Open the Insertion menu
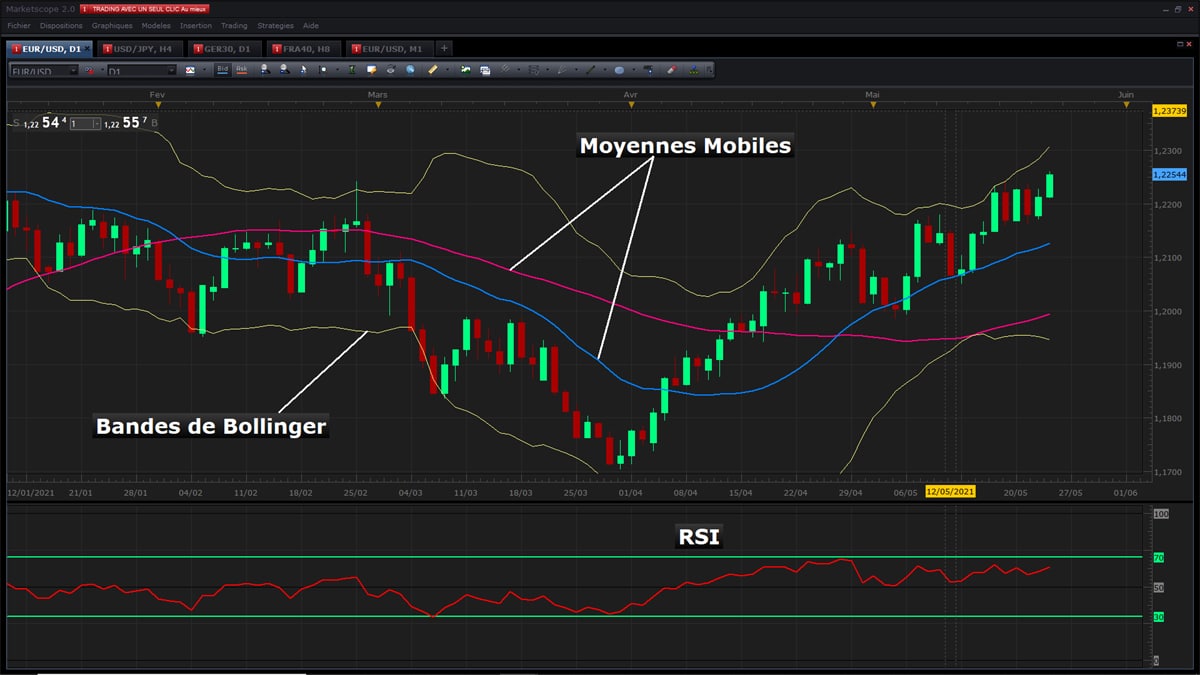1200x675 pixels. click(x=196, y=25)
